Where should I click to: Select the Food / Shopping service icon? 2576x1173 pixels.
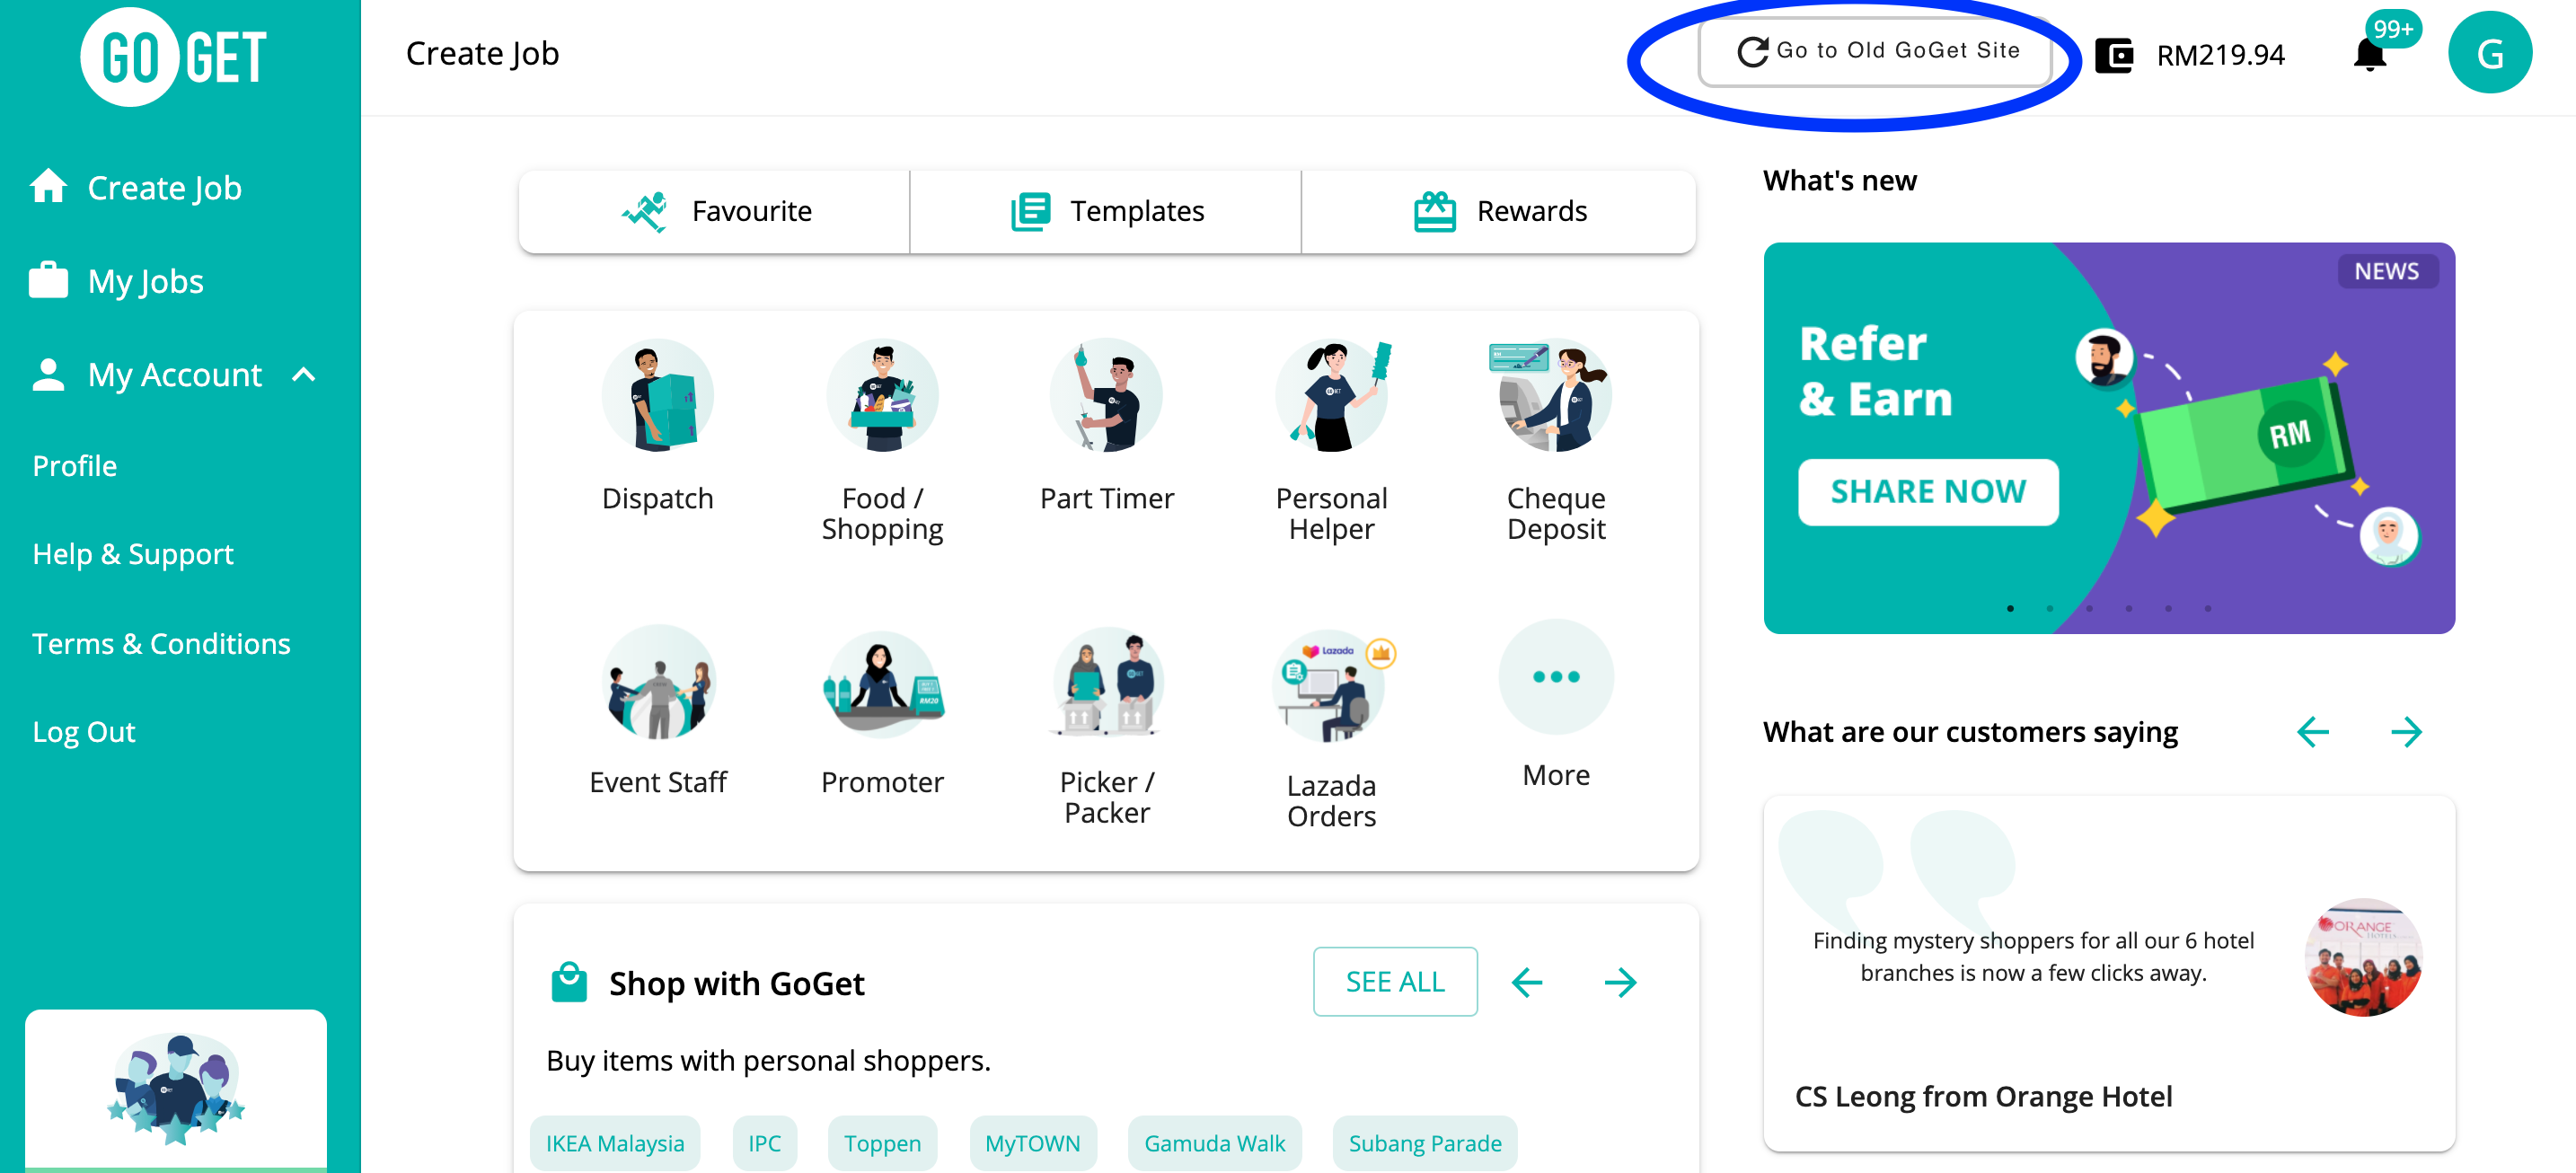coord(881,397)
